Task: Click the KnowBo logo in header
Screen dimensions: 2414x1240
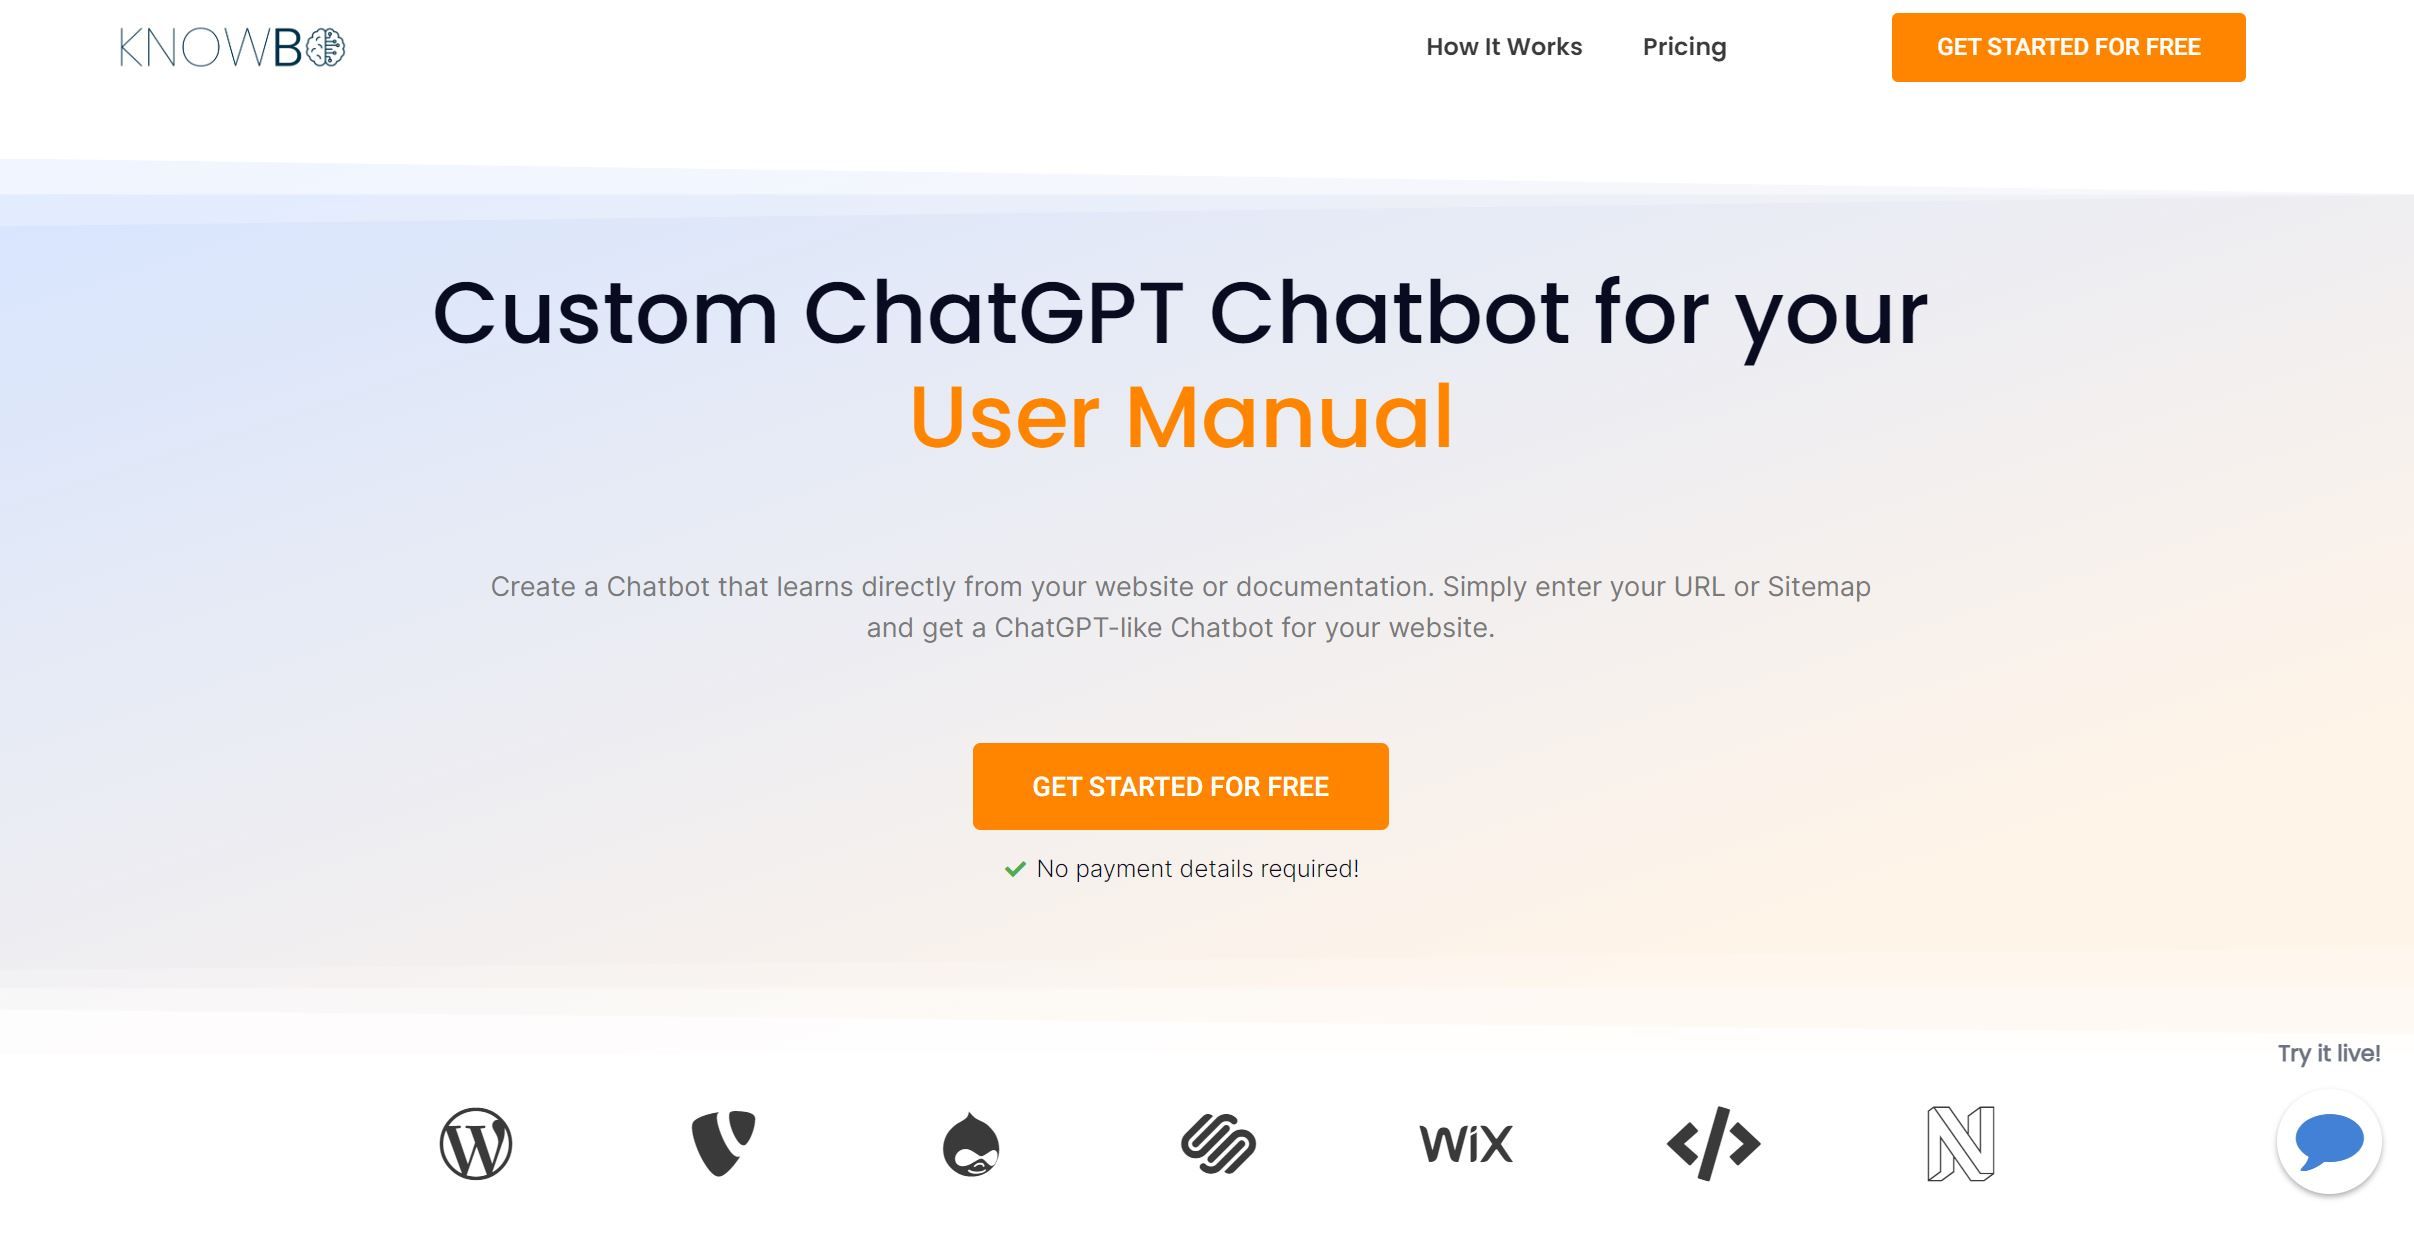Action: click(232, 46)
